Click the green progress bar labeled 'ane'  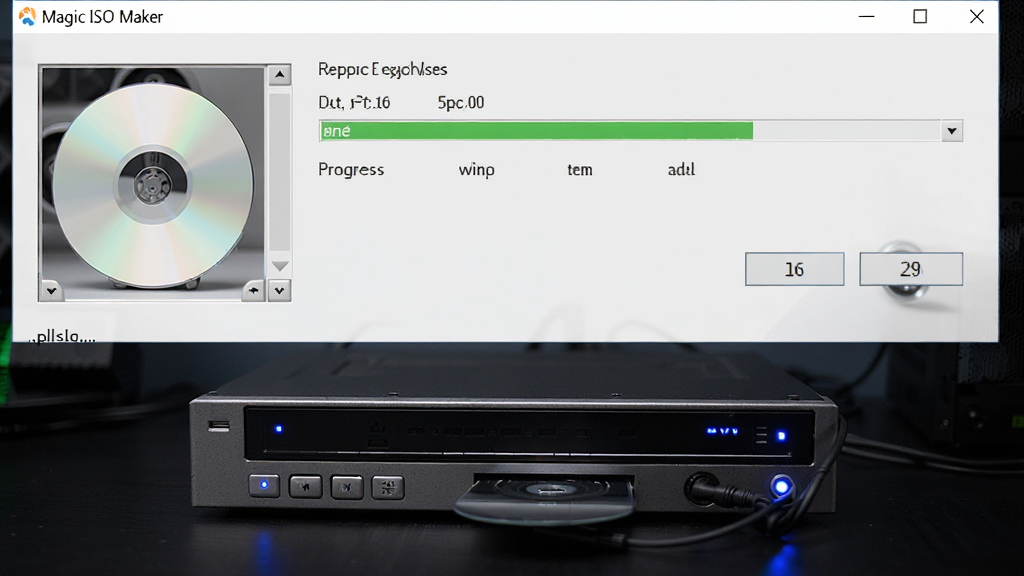coord(536,131)
